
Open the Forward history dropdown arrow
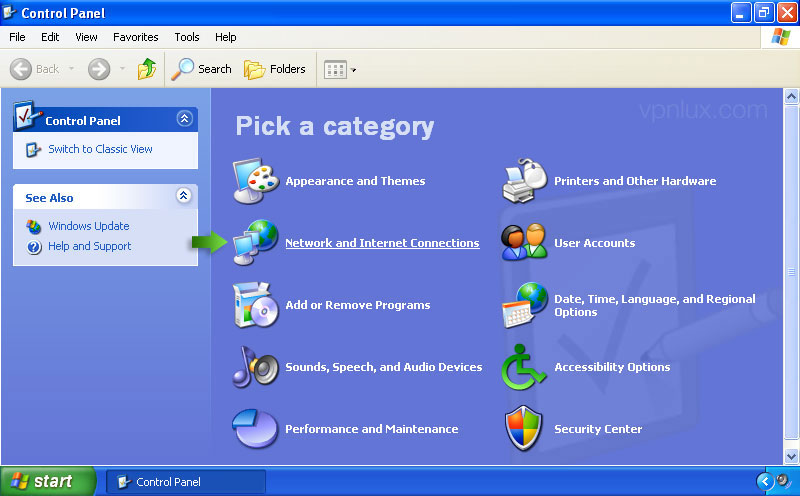(x=122, y=69)
